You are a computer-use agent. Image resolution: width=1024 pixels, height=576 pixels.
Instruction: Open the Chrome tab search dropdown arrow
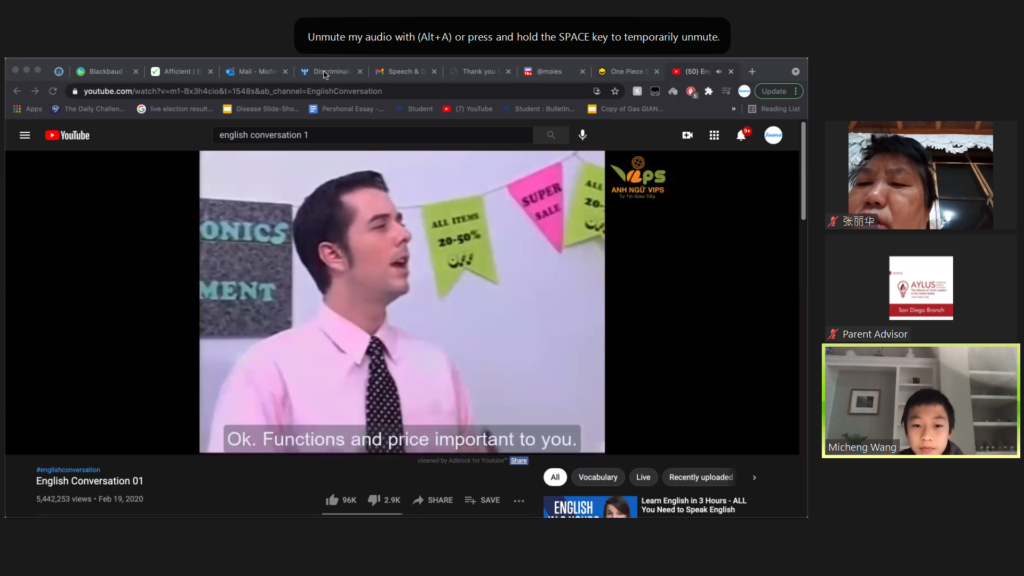(x=795, y=71)
